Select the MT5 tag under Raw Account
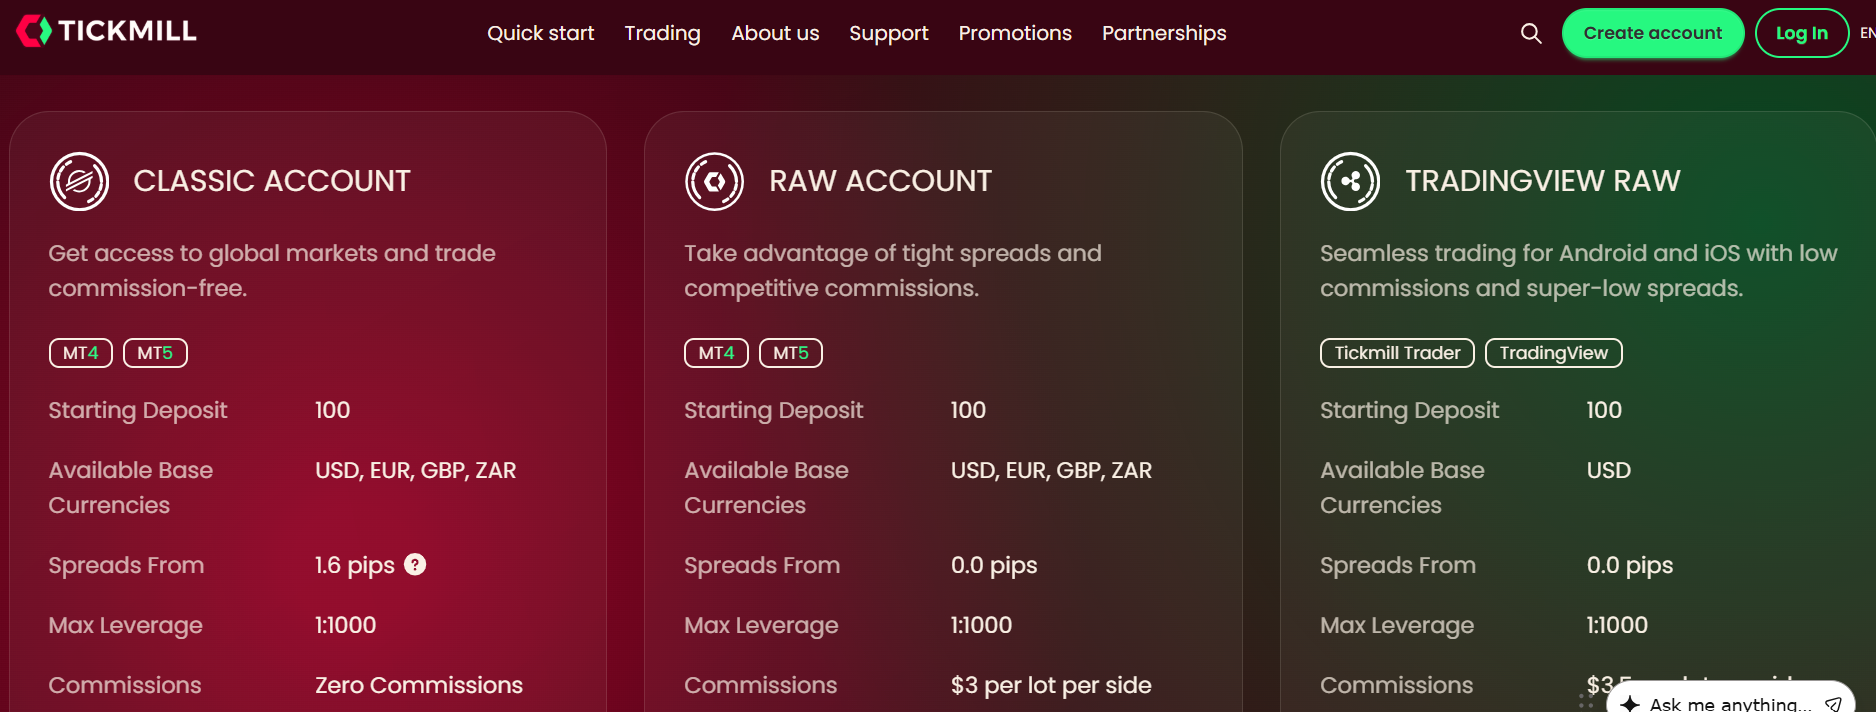The width and height of the screenshot is (1876, 712). (x=791, y=353)
